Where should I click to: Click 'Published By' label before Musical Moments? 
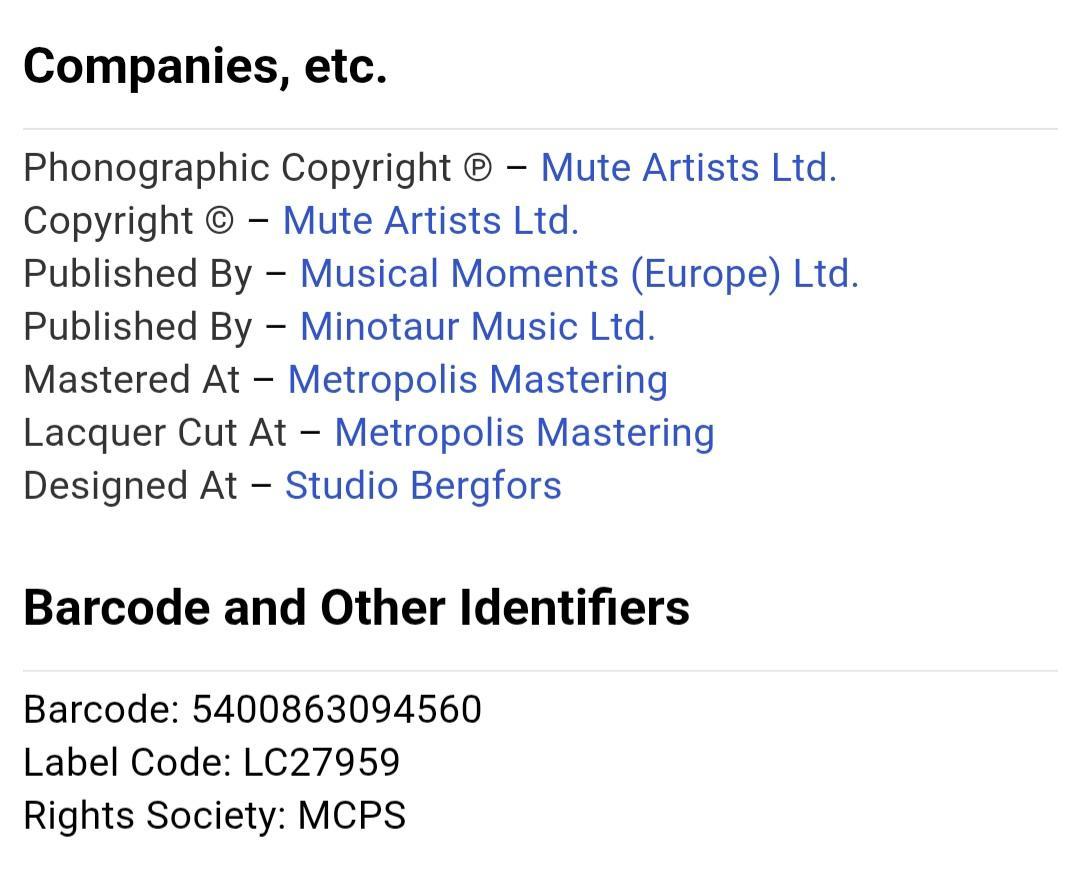click(x=138, y=274)
